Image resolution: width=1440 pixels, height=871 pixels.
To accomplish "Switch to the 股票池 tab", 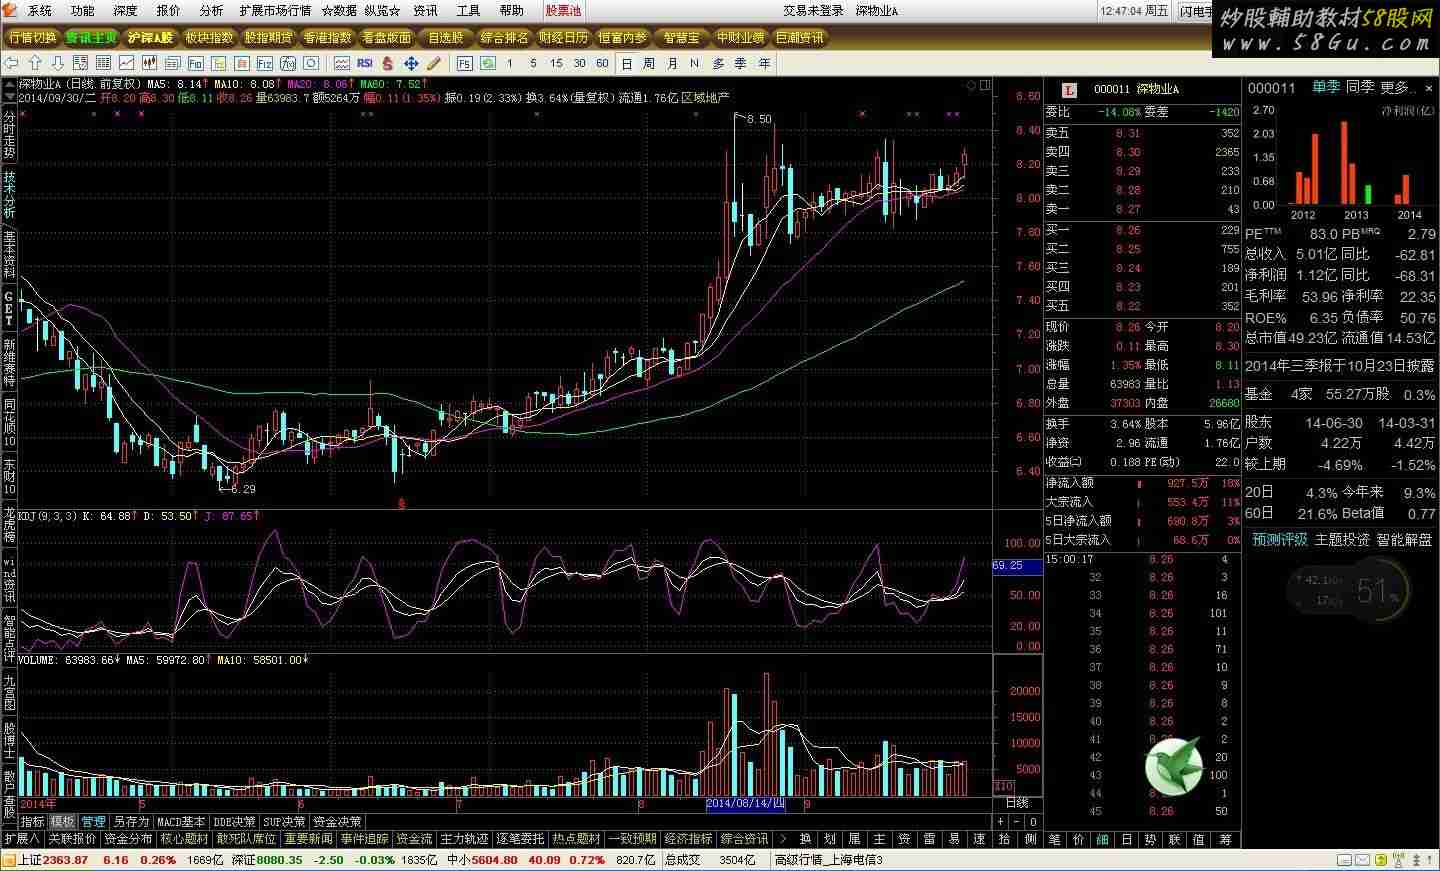I will coord(564,11).
